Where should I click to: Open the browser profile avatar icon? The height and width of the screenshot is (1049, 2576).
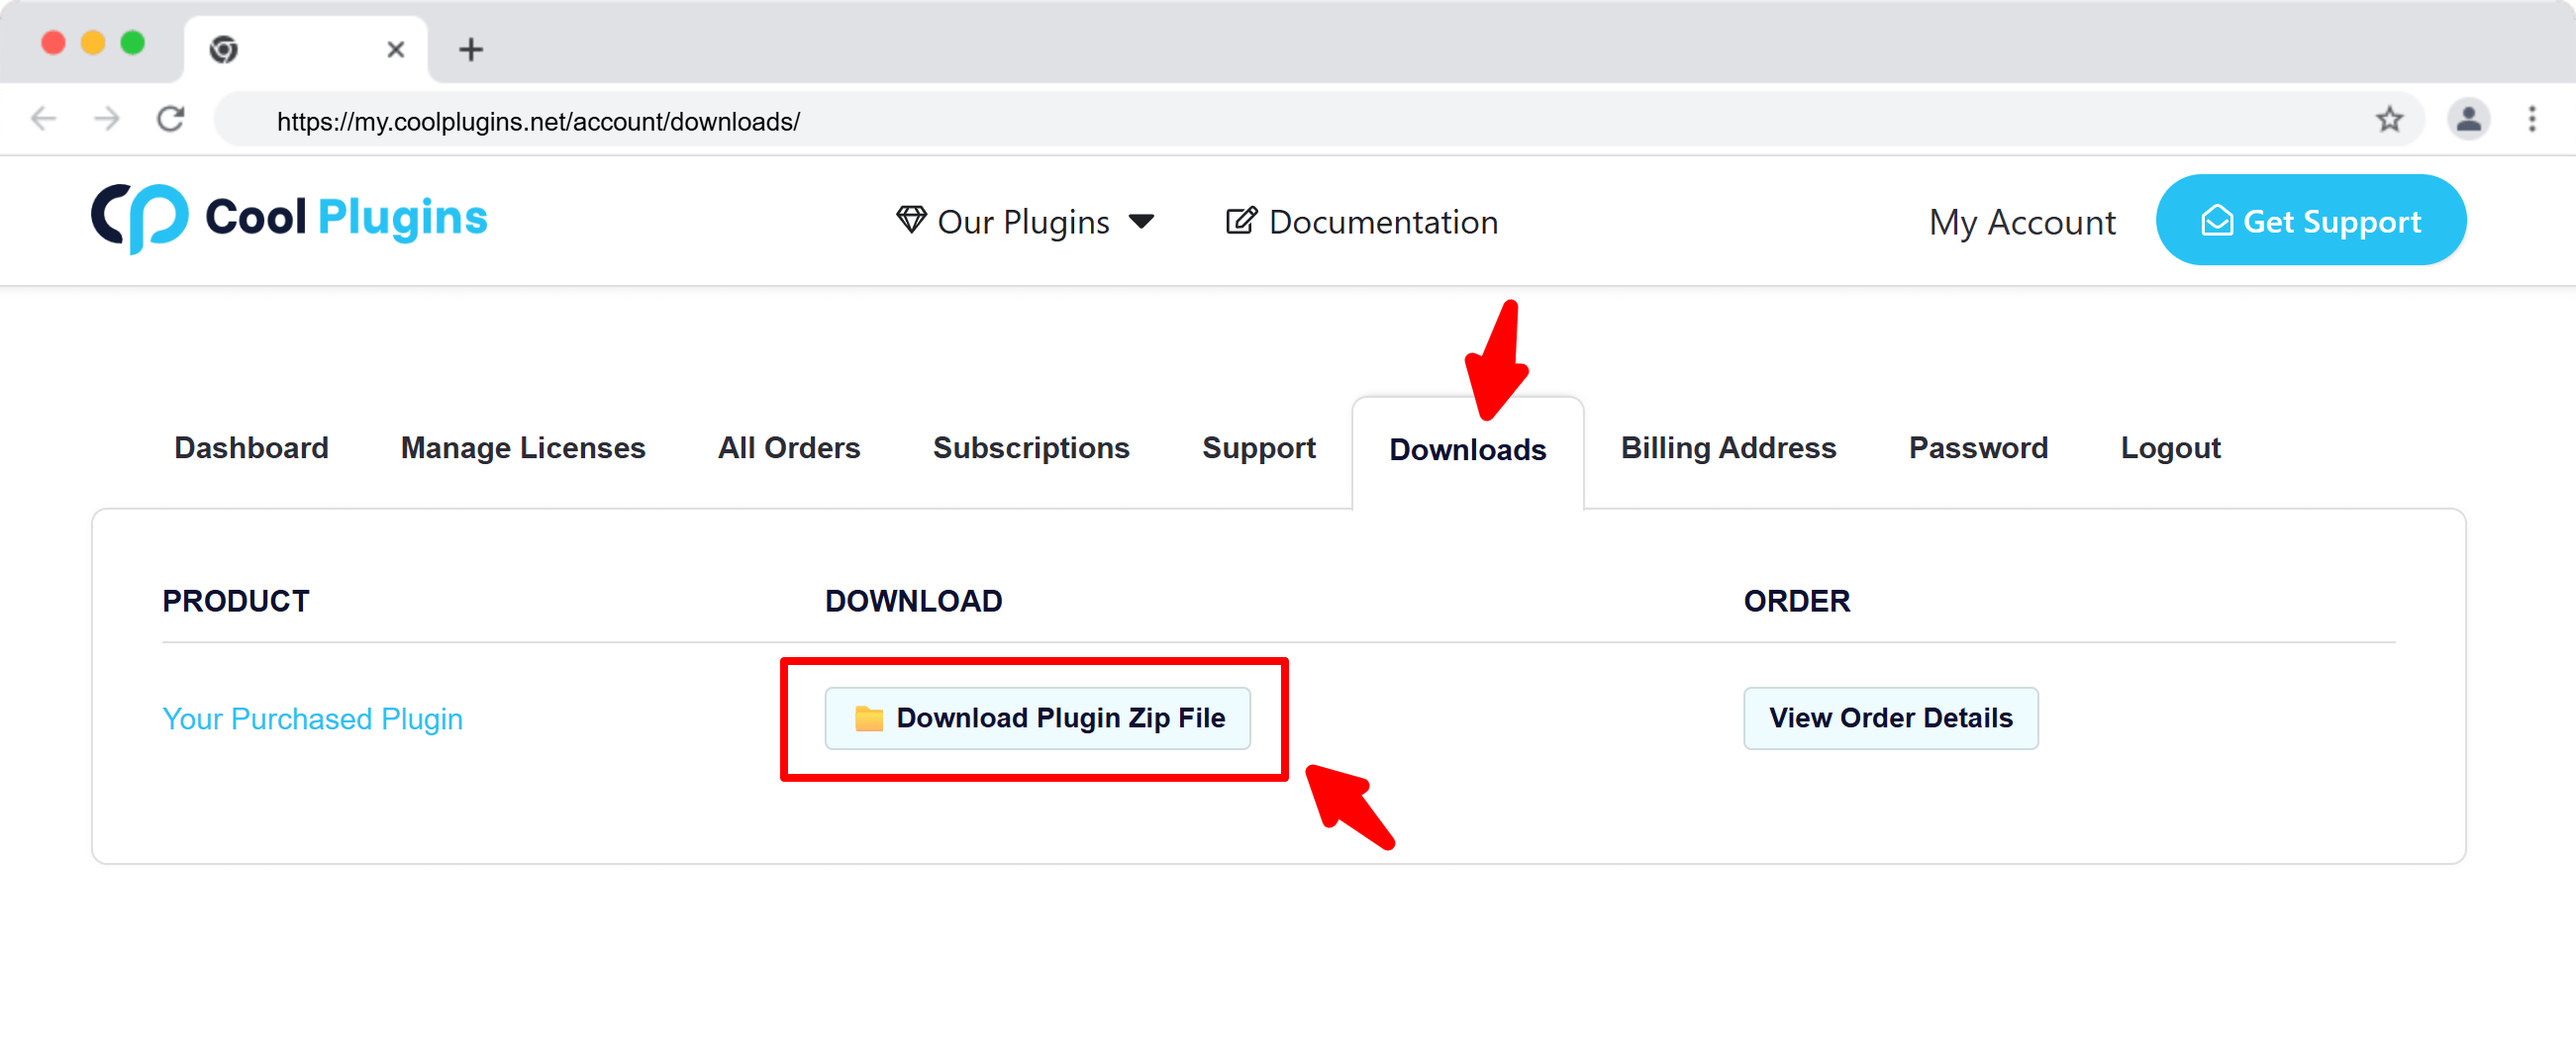[2467, 120]
